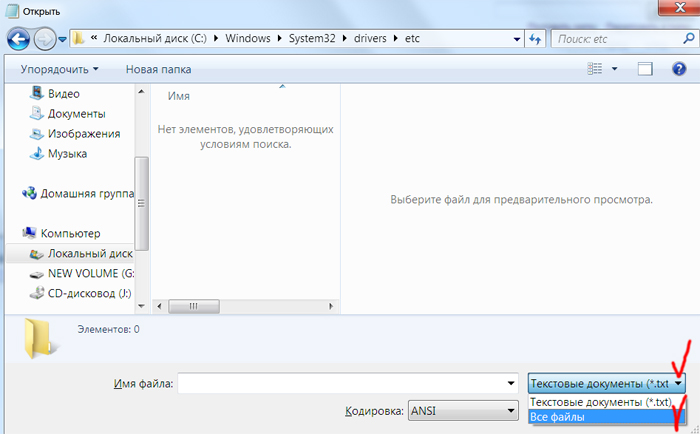Click the magnifier search icon
The height and width of the screenshot is (434, 700).
click(689, 39)
